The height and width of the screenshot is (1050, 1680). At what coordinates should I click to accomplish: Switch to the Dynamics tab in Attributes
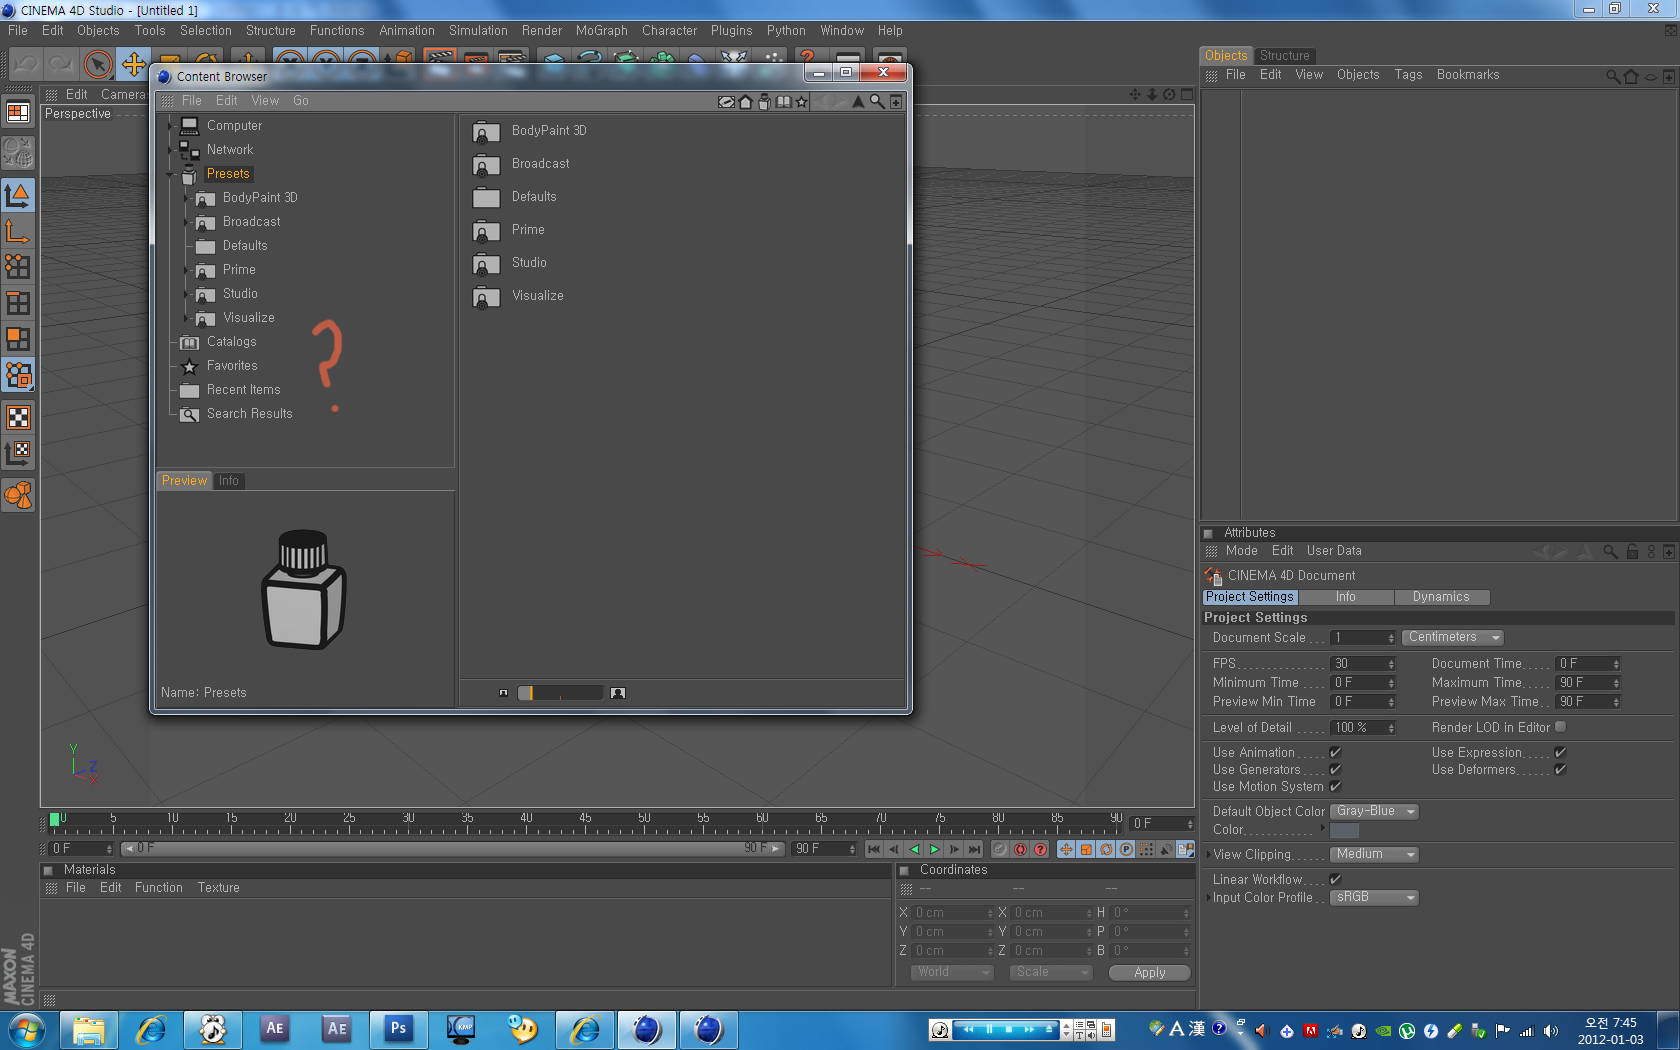pos(1441,597)
